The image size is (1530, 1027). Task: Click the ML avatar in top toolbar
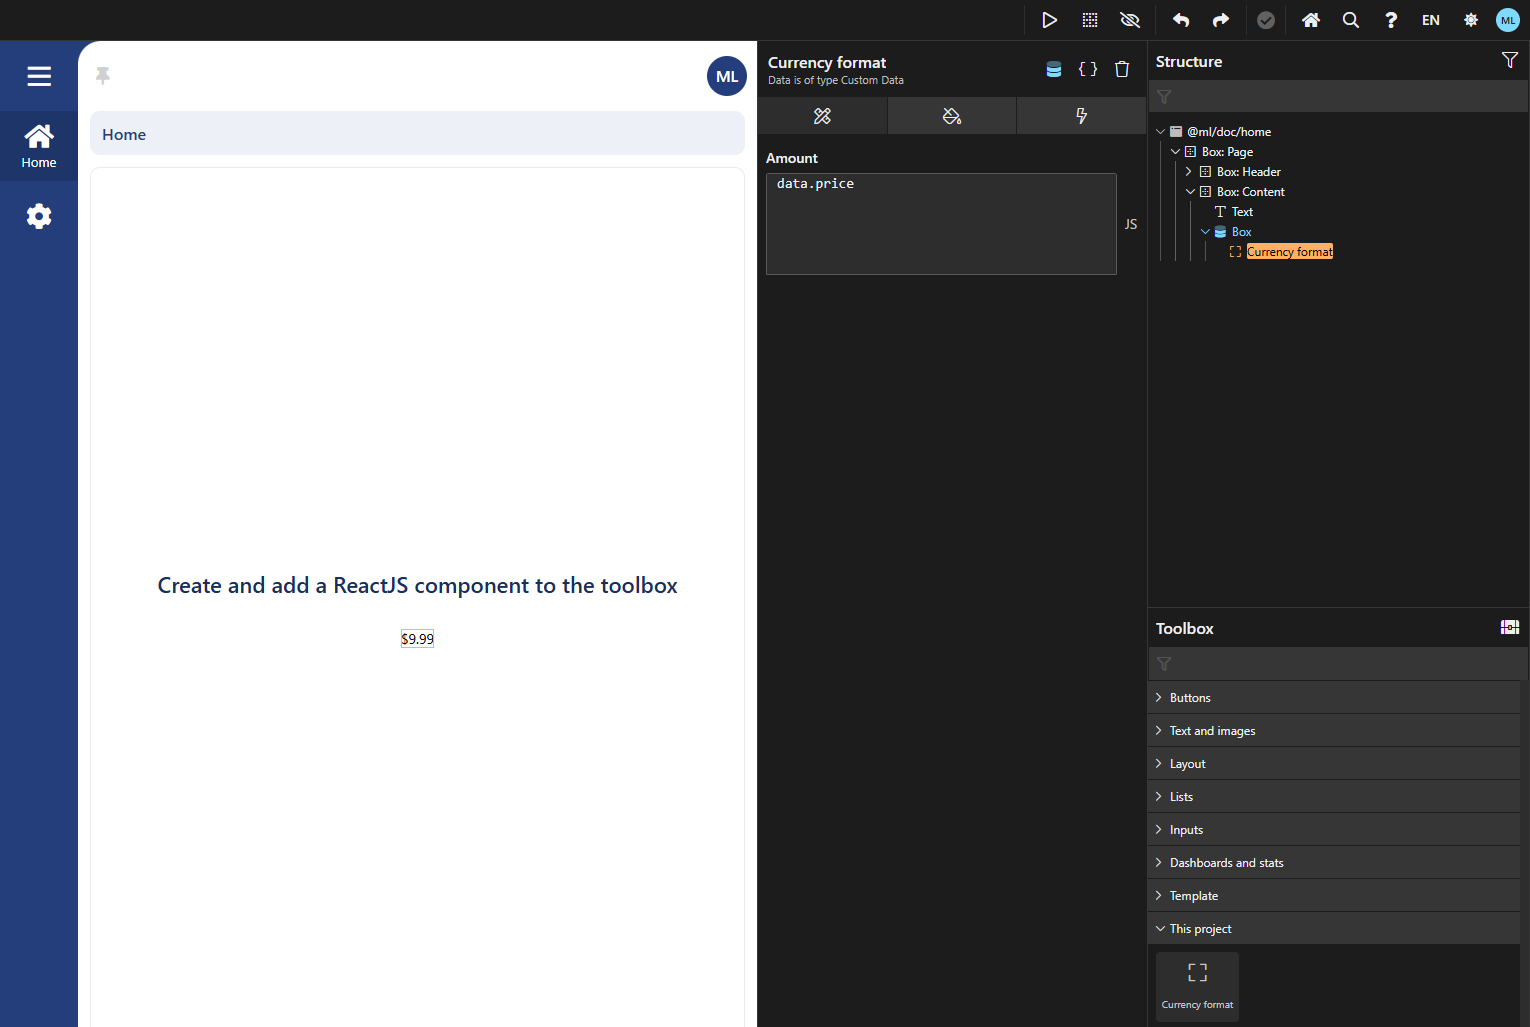[x=1508, y=20]
